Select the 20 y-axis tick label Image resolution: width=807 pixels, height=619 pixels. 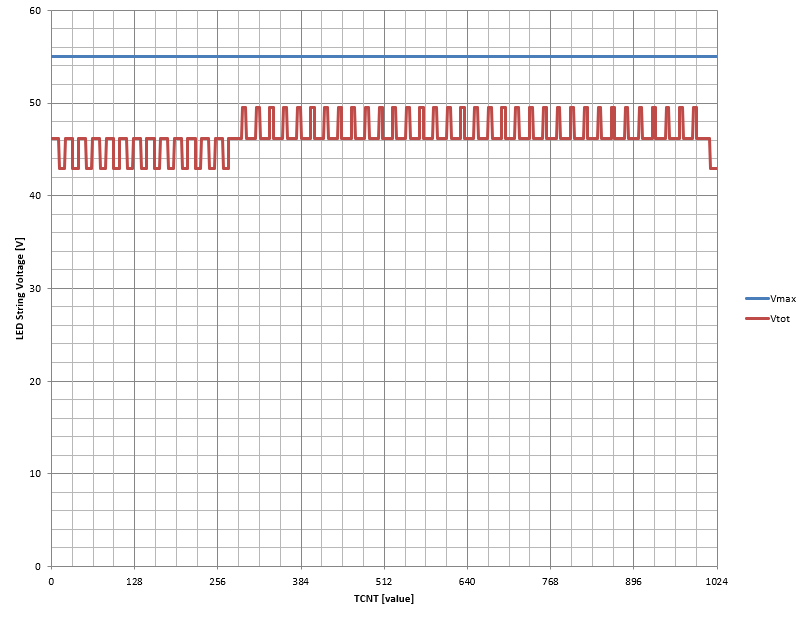[34, 381]
